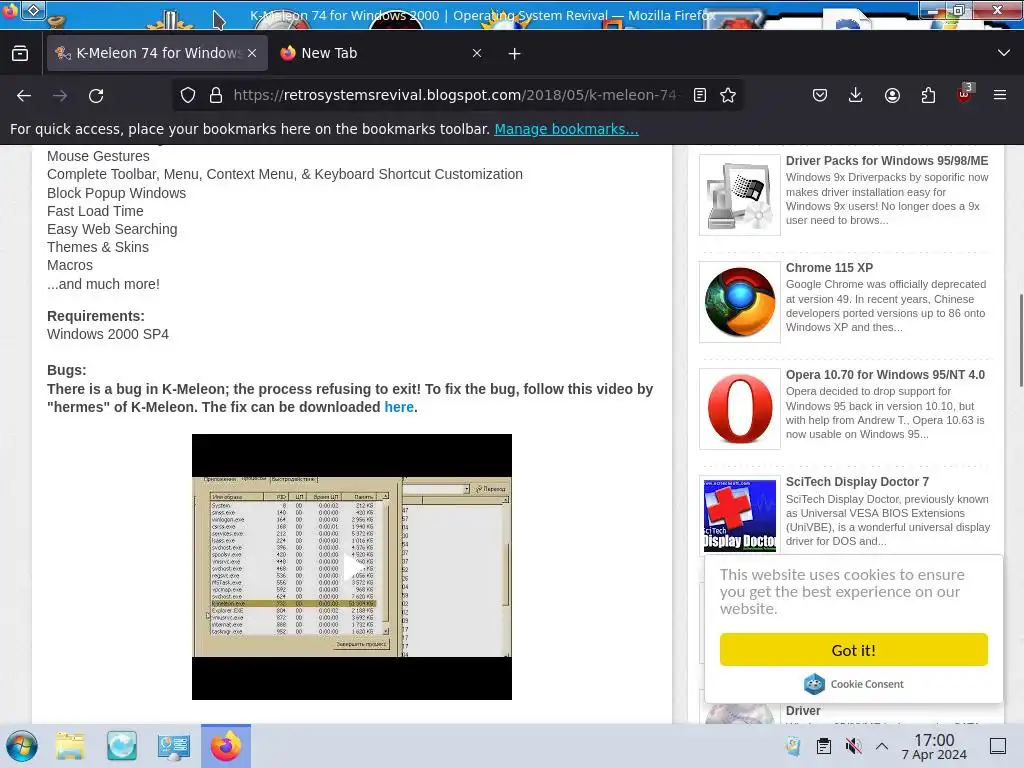The image size is (1024, 768).
Task: Open Chrome 115 XP article link
Action: click(x=829, y=268)
